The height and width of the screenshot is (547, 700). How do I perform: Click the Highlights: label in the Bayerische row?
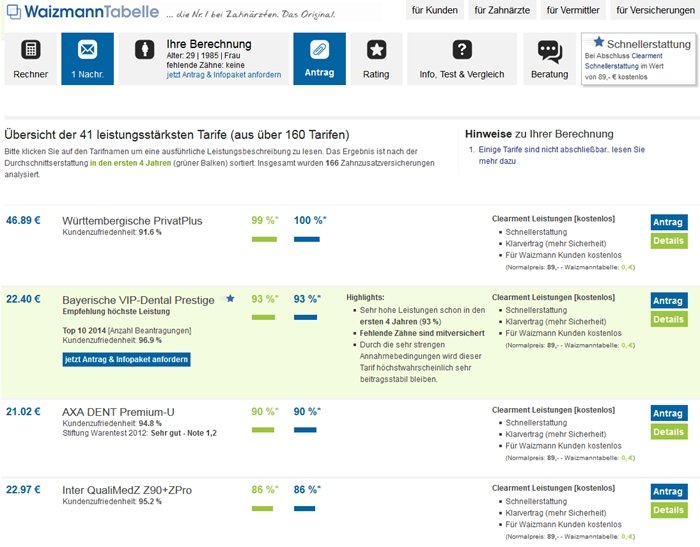365,297
